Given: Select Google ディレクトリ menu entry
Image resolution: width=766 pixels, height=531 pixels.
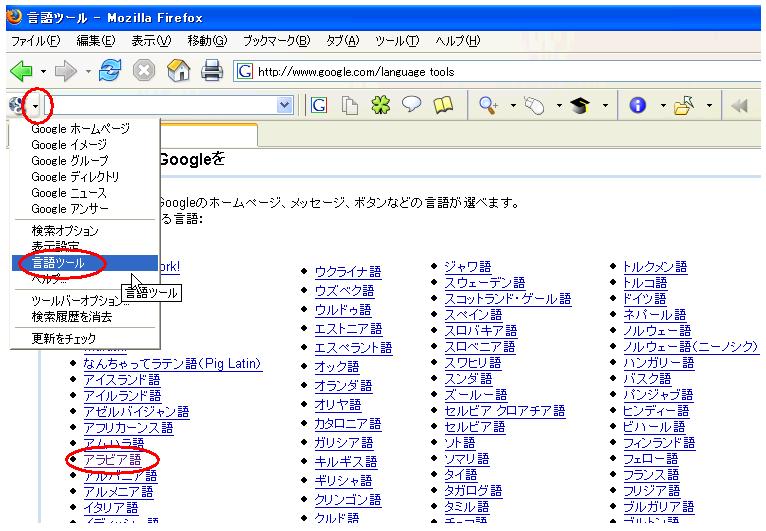Looking at the screenshot, I should 85,176.
